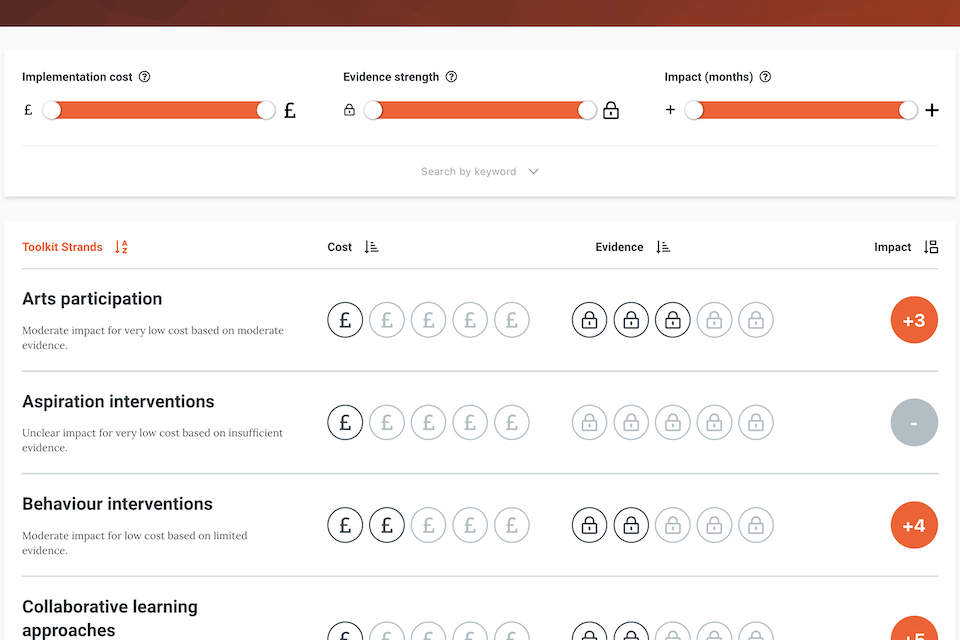Click the Impact (months) help icon
The height and width of the screenshot is (640, 960).
765,77
